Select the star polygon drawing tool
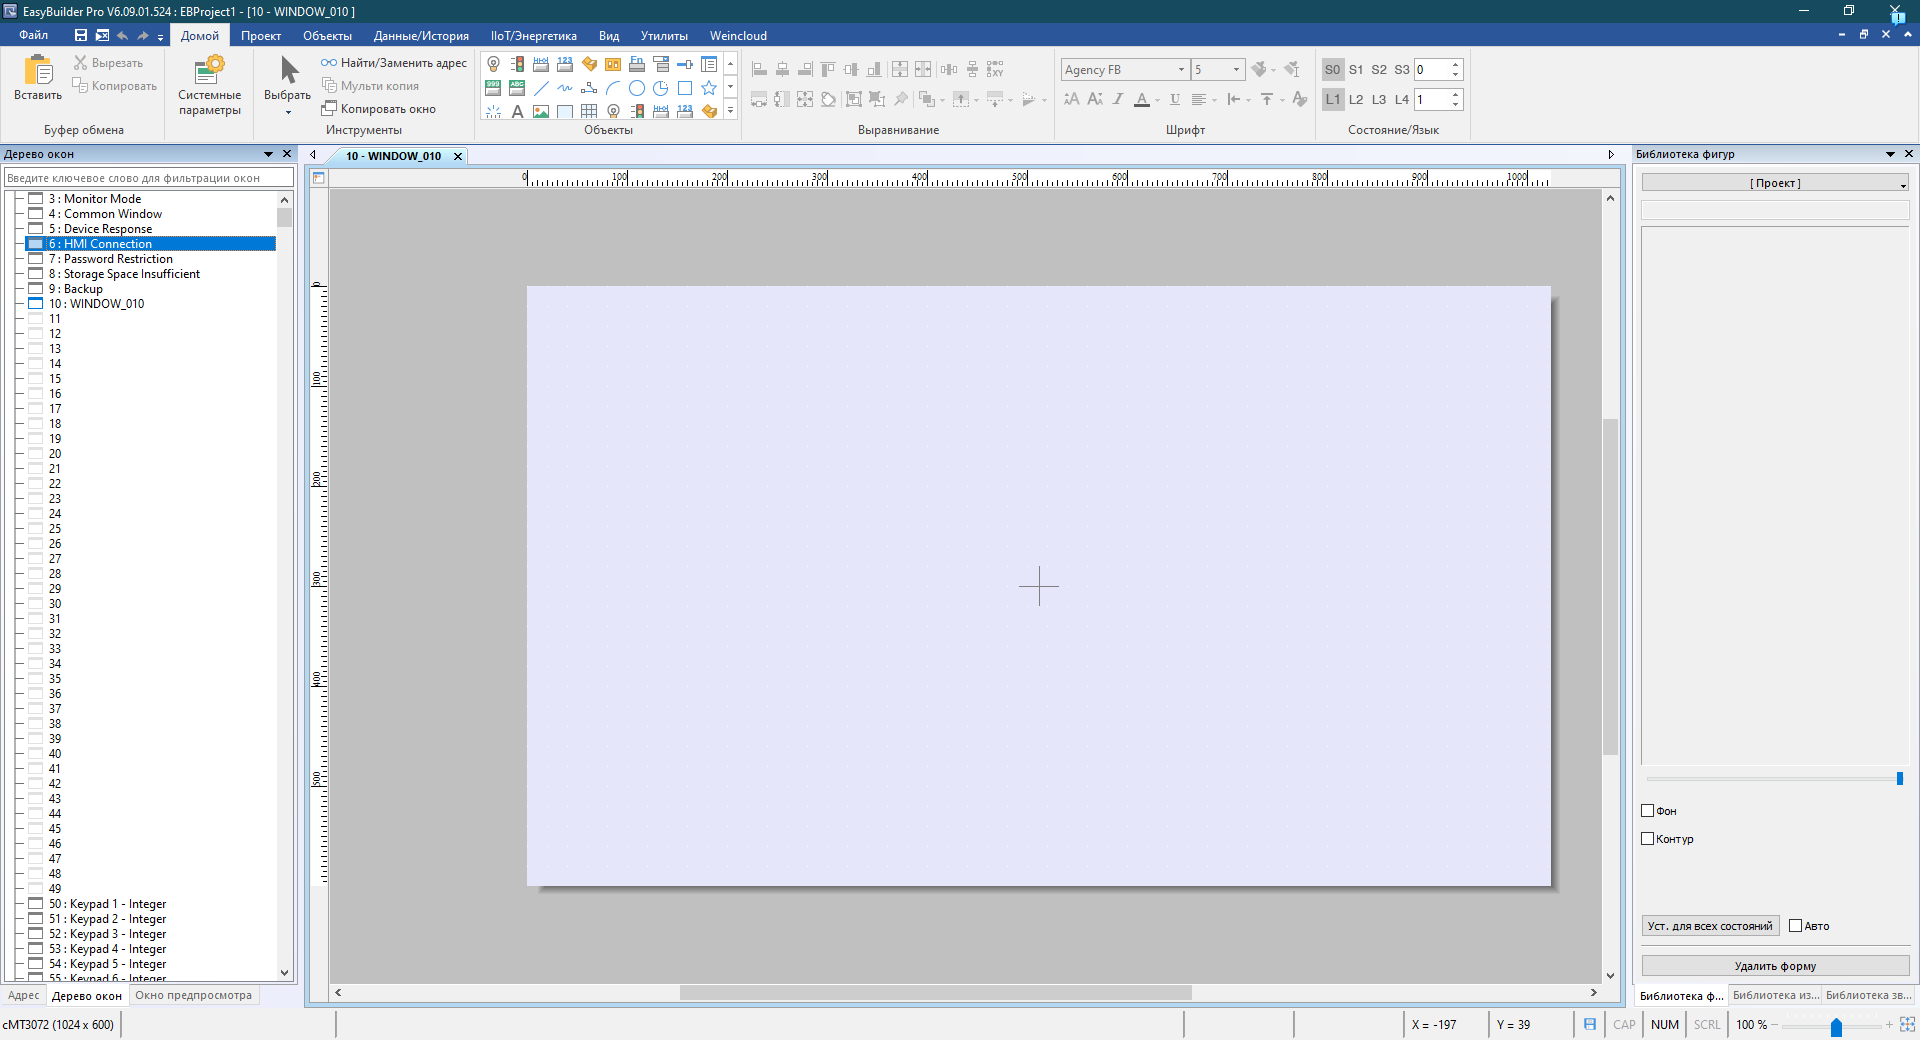Viewport: 1920px width, 1040px height. pos(709,88)
